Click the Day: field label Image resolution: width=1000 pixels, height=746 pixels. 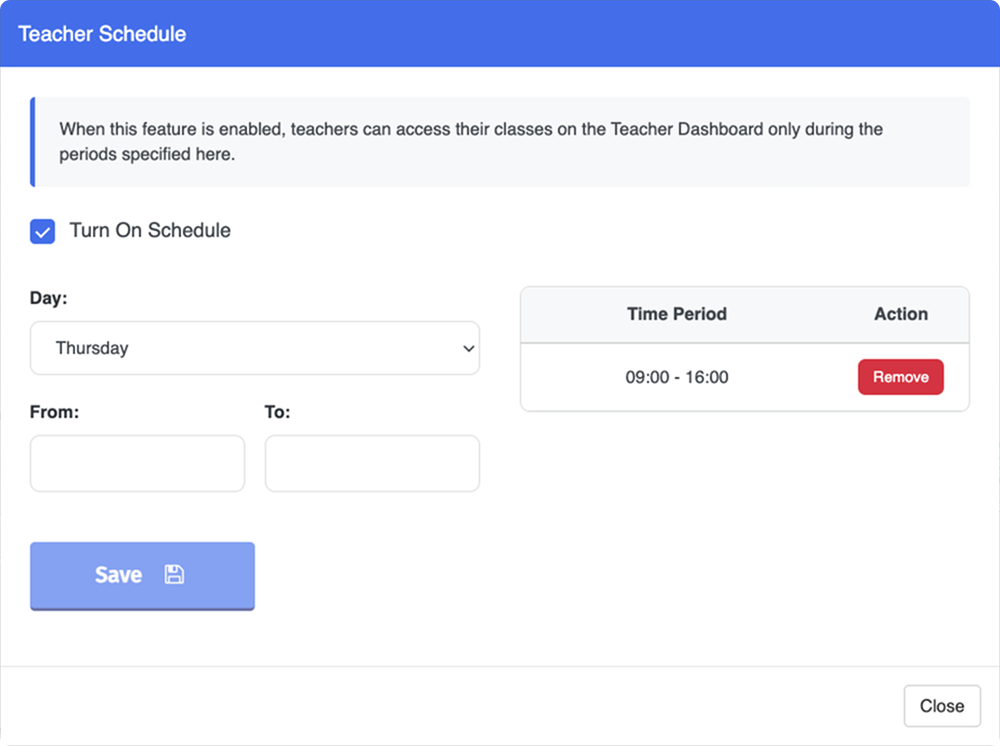pyautogui.click(x=48, y=298)
